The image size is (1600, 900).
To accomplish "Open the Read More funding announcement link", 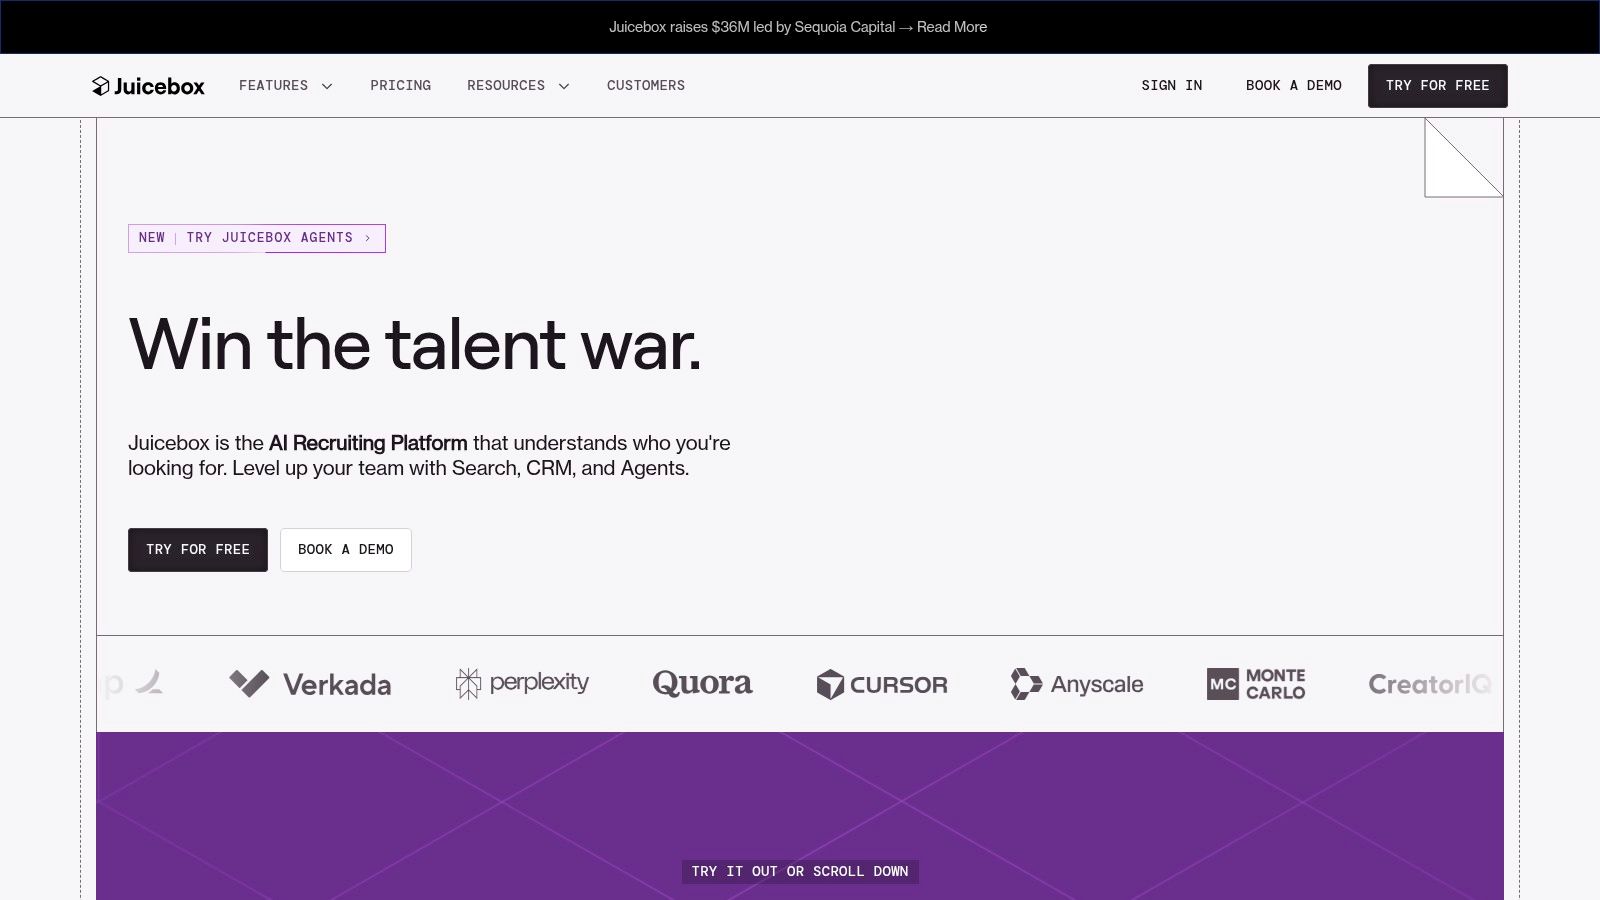I will click(952, 27).
